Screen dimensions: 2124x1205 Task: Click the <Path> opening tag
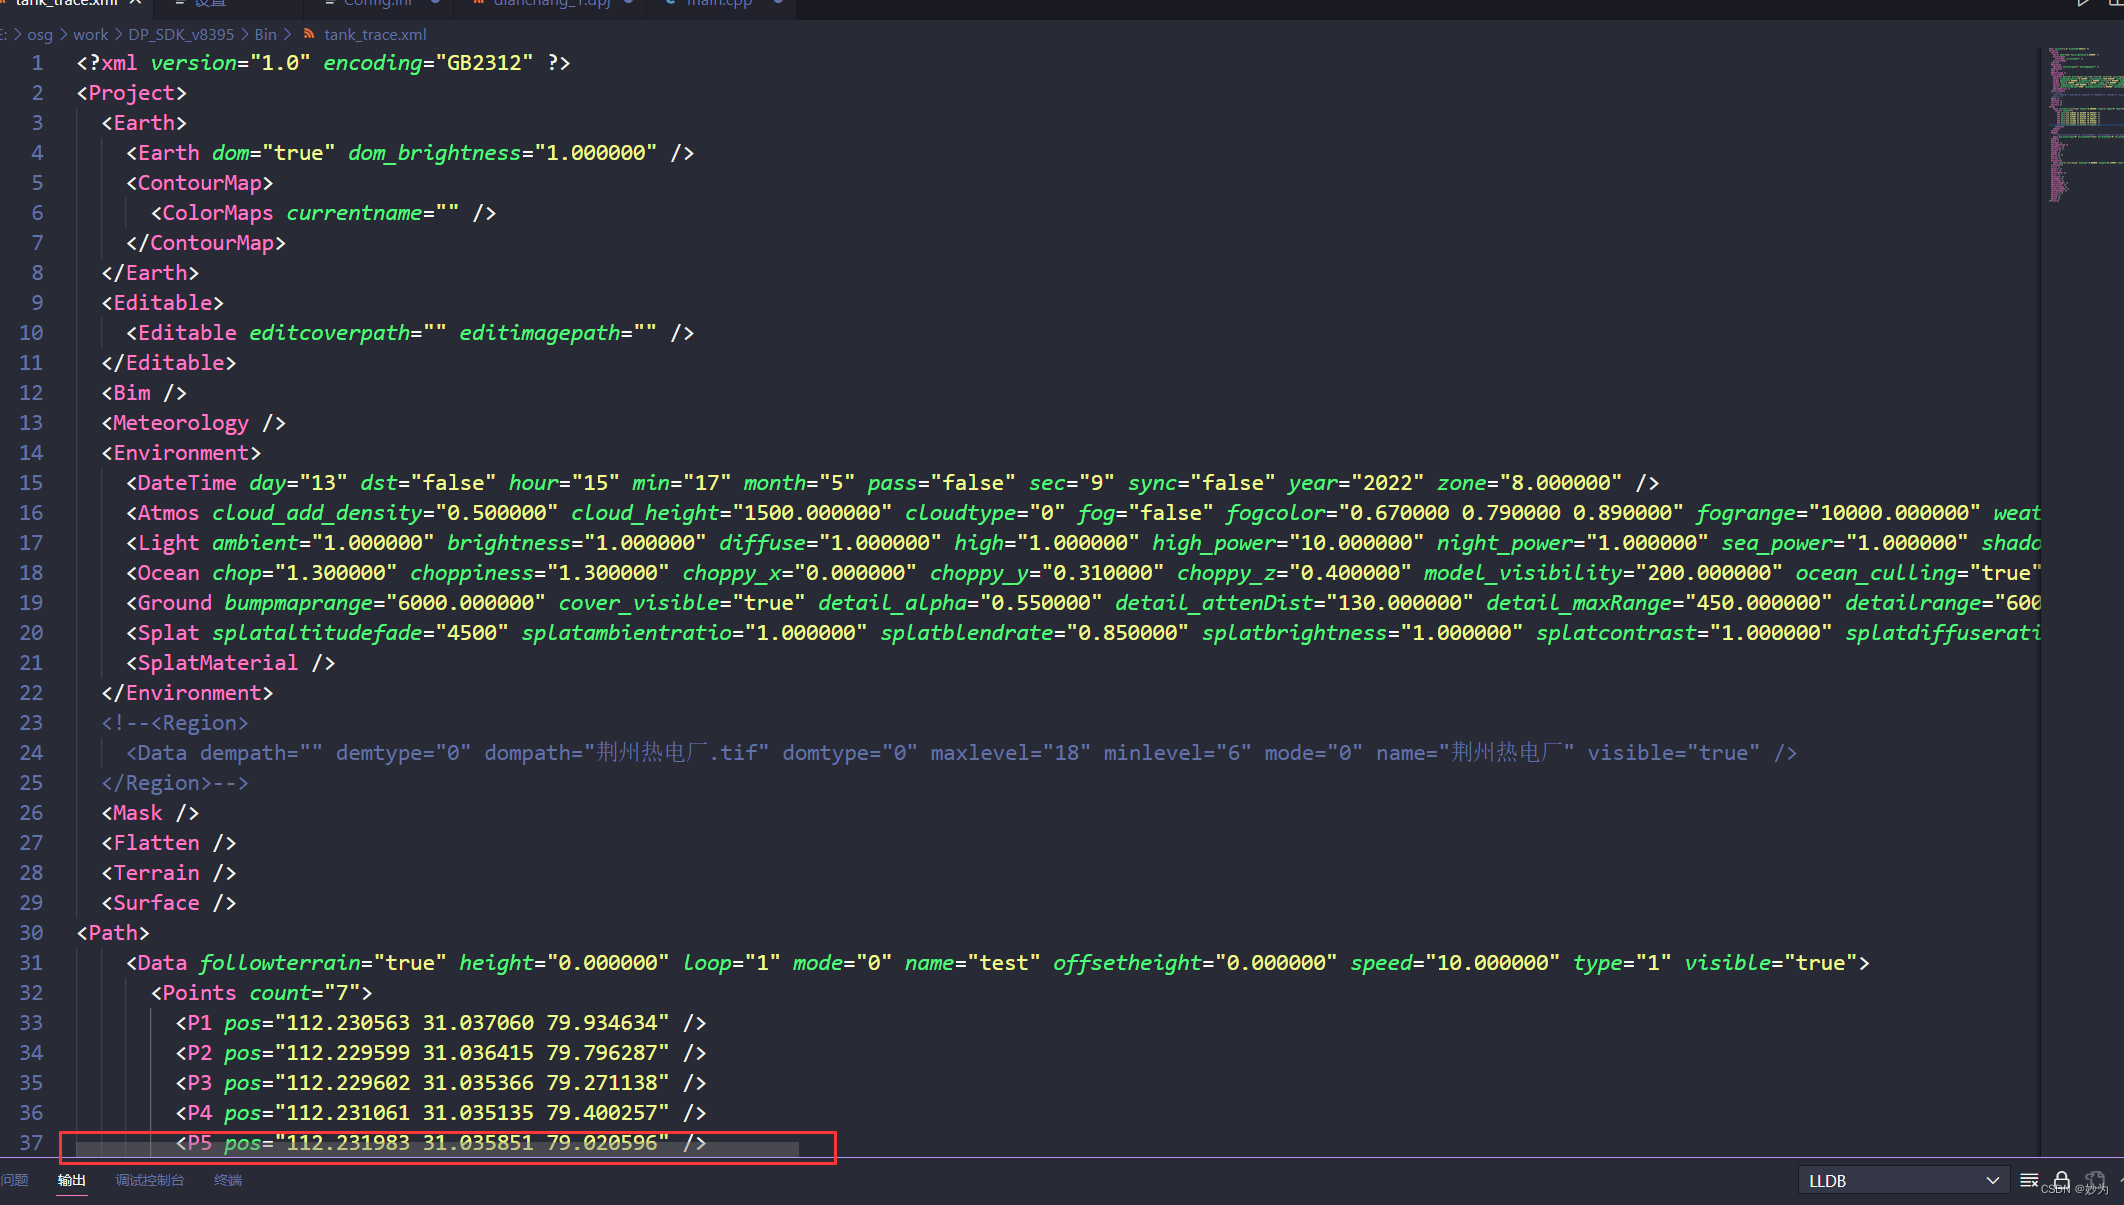click(113, 933)
